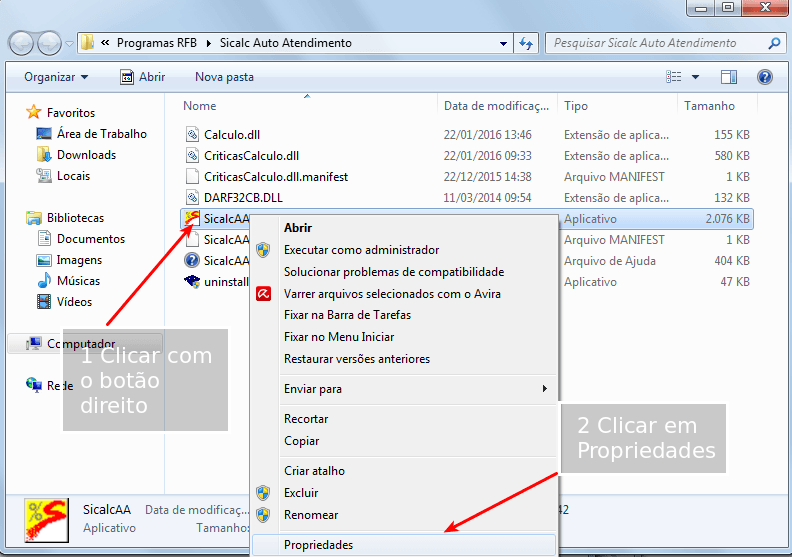This screenshot has width=792, height=557.
Task: Select Favoritos star in navigation pane
Action: click(x=34, y=112)
